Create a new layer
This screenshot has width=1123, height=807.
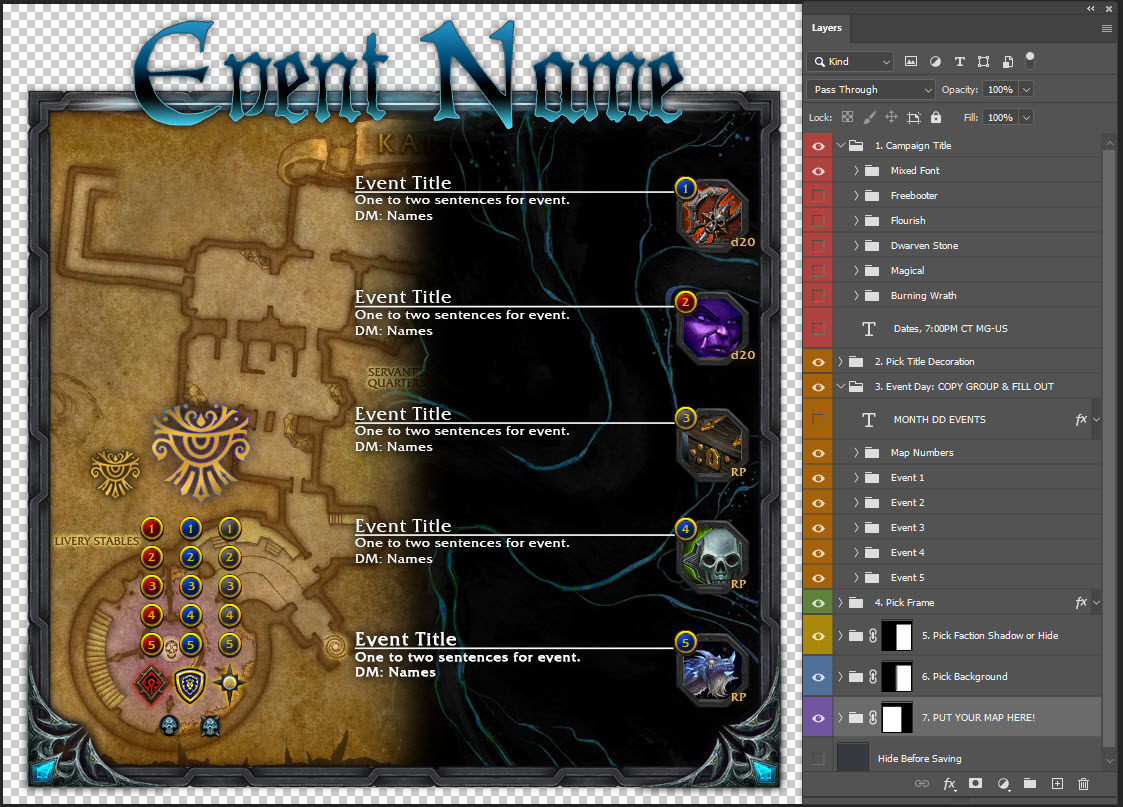(1057, 784)
